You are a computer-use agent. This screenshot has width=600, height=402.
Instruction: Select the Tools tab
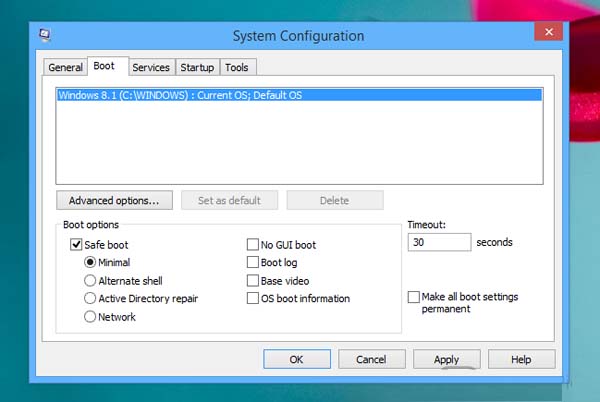point(237,67)
